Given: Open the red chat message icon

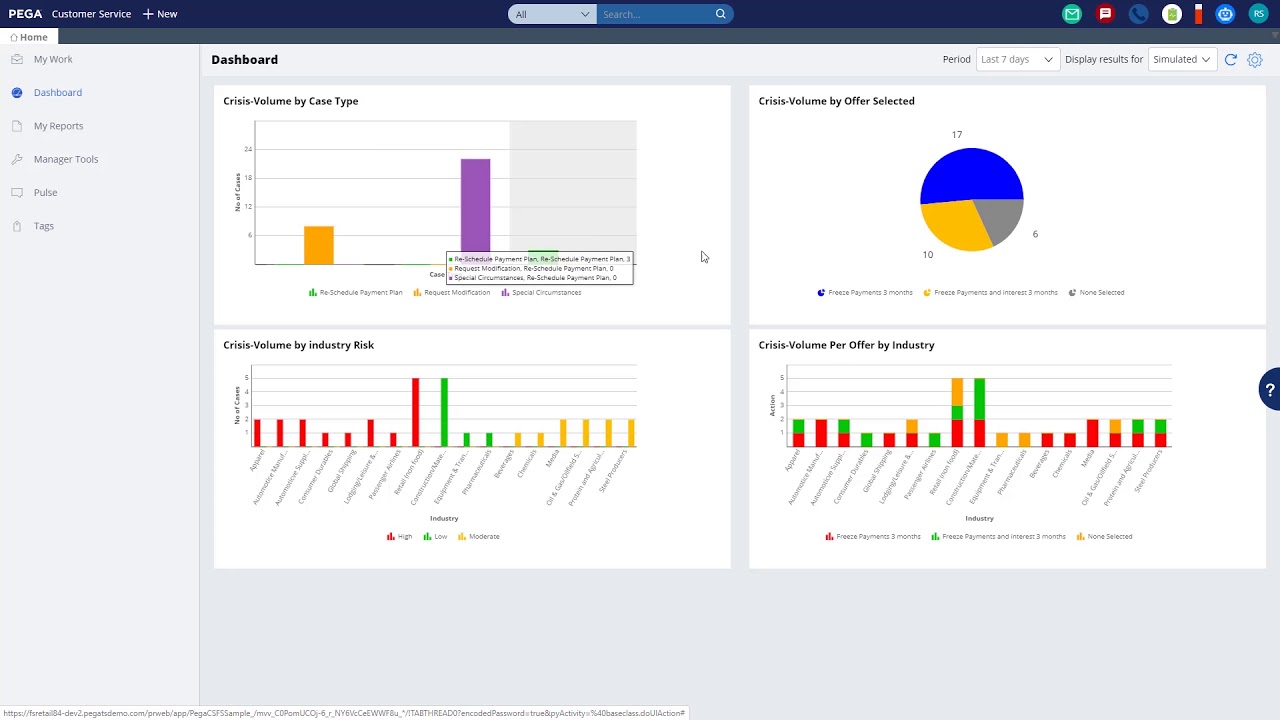Looking at the screenshot, I should (x=1105, y=14).
